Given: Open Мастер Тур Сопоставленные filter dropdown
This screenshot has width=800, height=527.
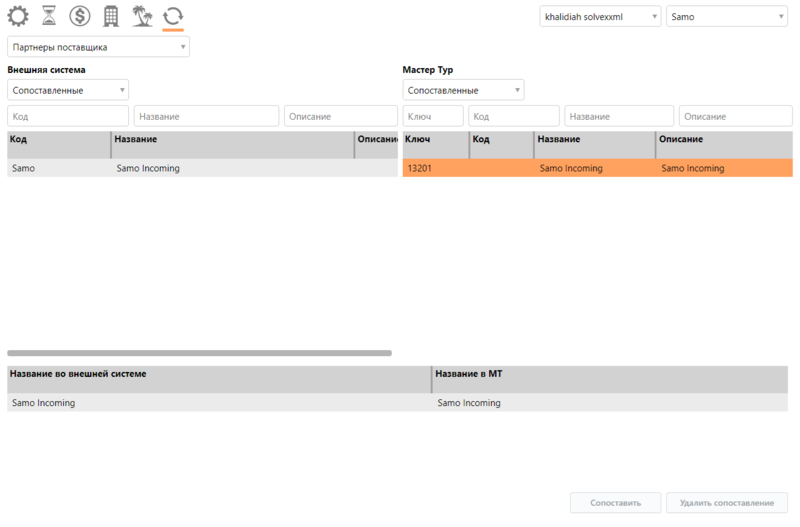Looking at the screenshot, I should [x=463, y=90].
